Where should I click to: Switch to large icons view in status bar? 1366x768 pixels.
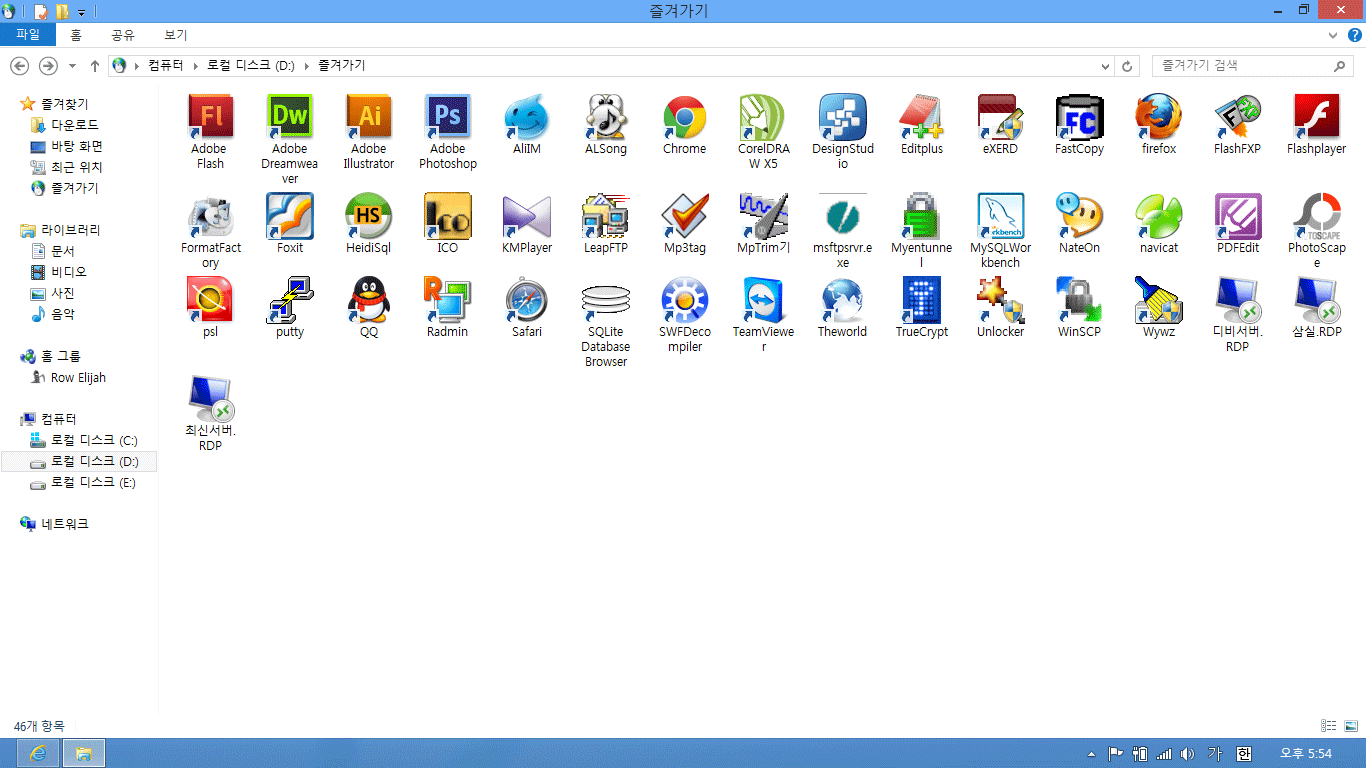(x=1349, y=726)
